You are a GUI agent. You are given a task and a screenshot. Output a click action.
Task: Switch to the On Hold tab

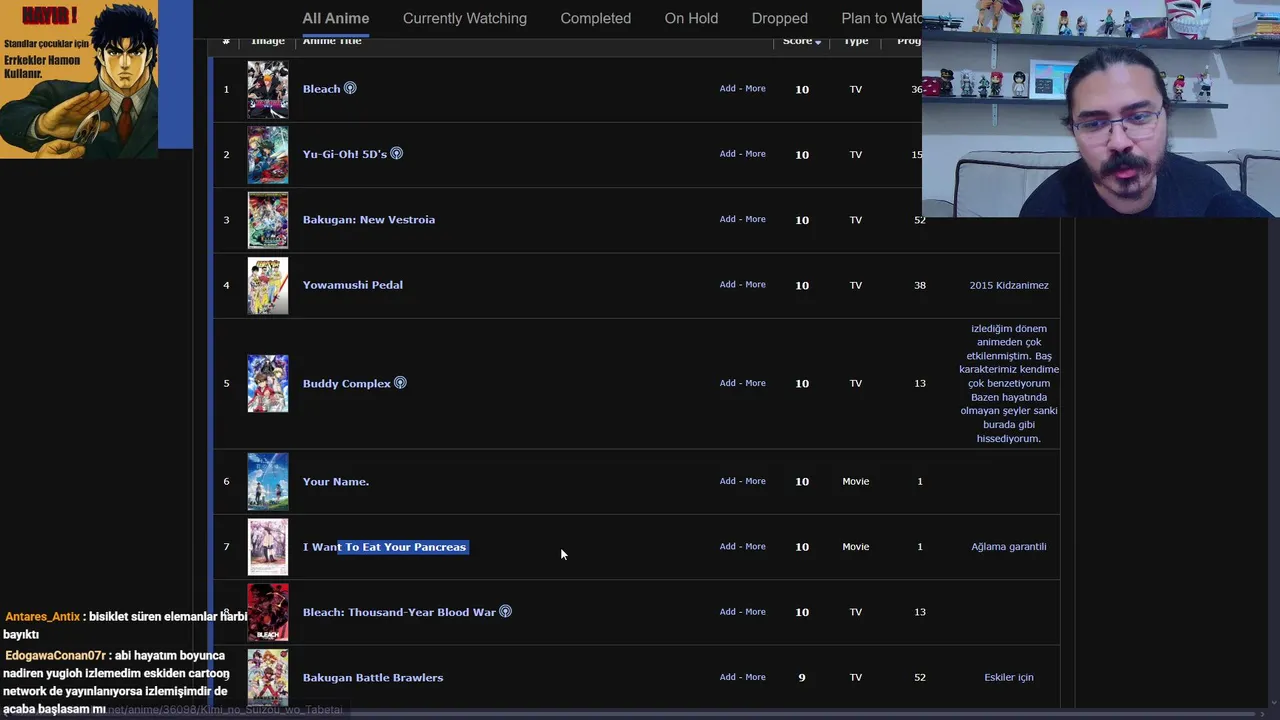[691, 18]
